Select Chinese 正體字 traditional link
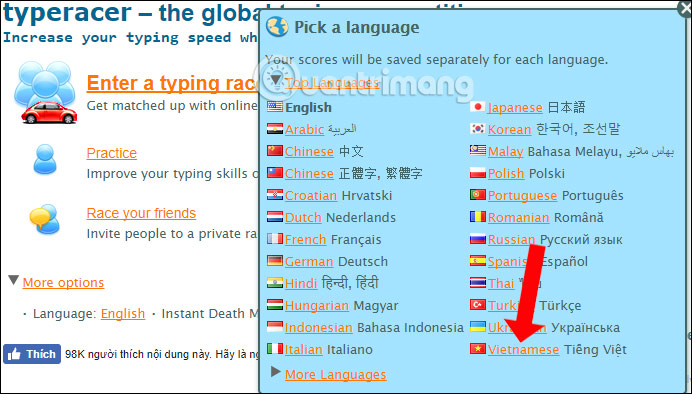The width and height of the screenshot is (692, 394). (x=309, y=173)
